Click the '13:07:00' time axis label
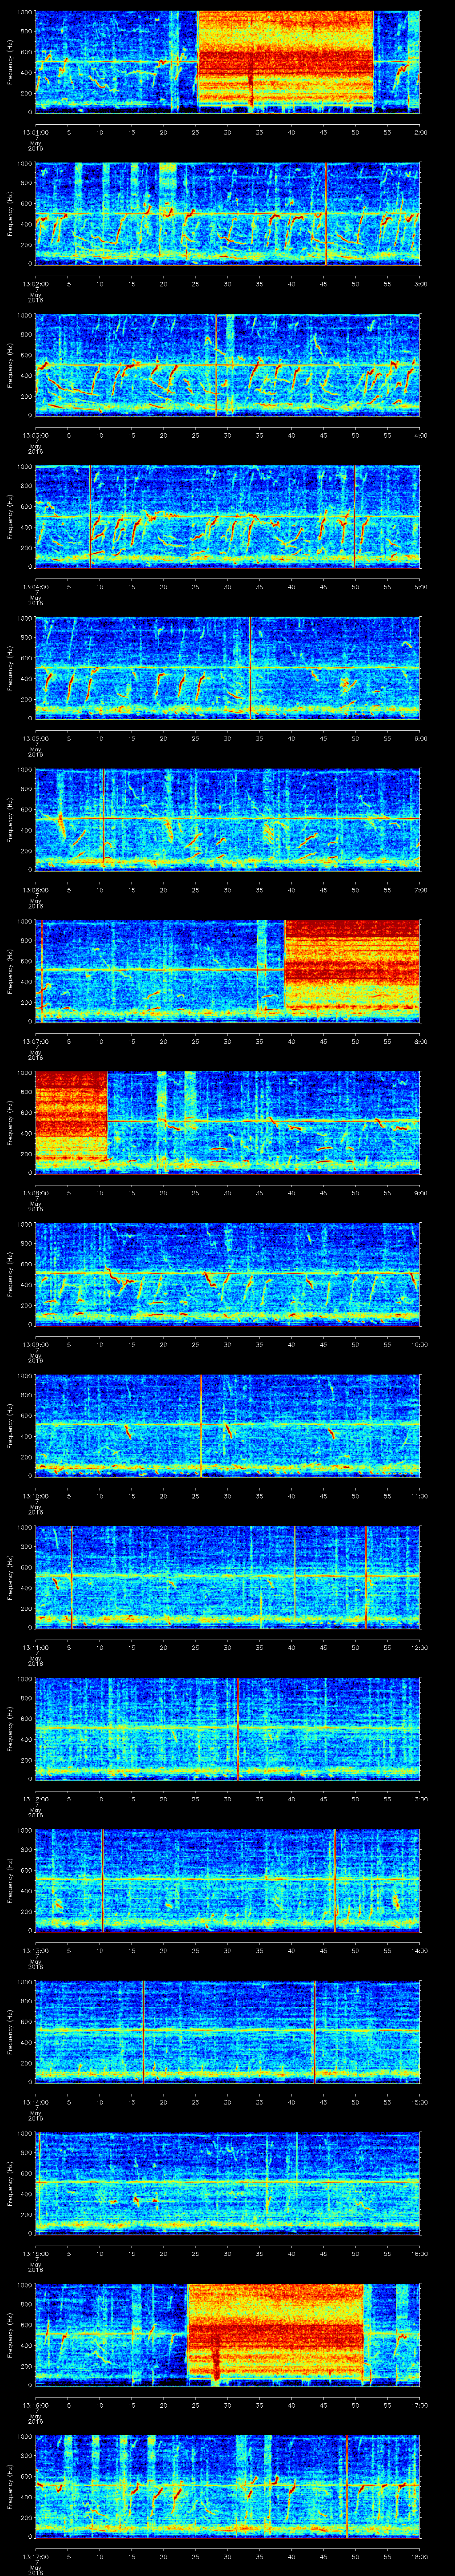Screen dimensions: 455x2576 coord(35,1041)
